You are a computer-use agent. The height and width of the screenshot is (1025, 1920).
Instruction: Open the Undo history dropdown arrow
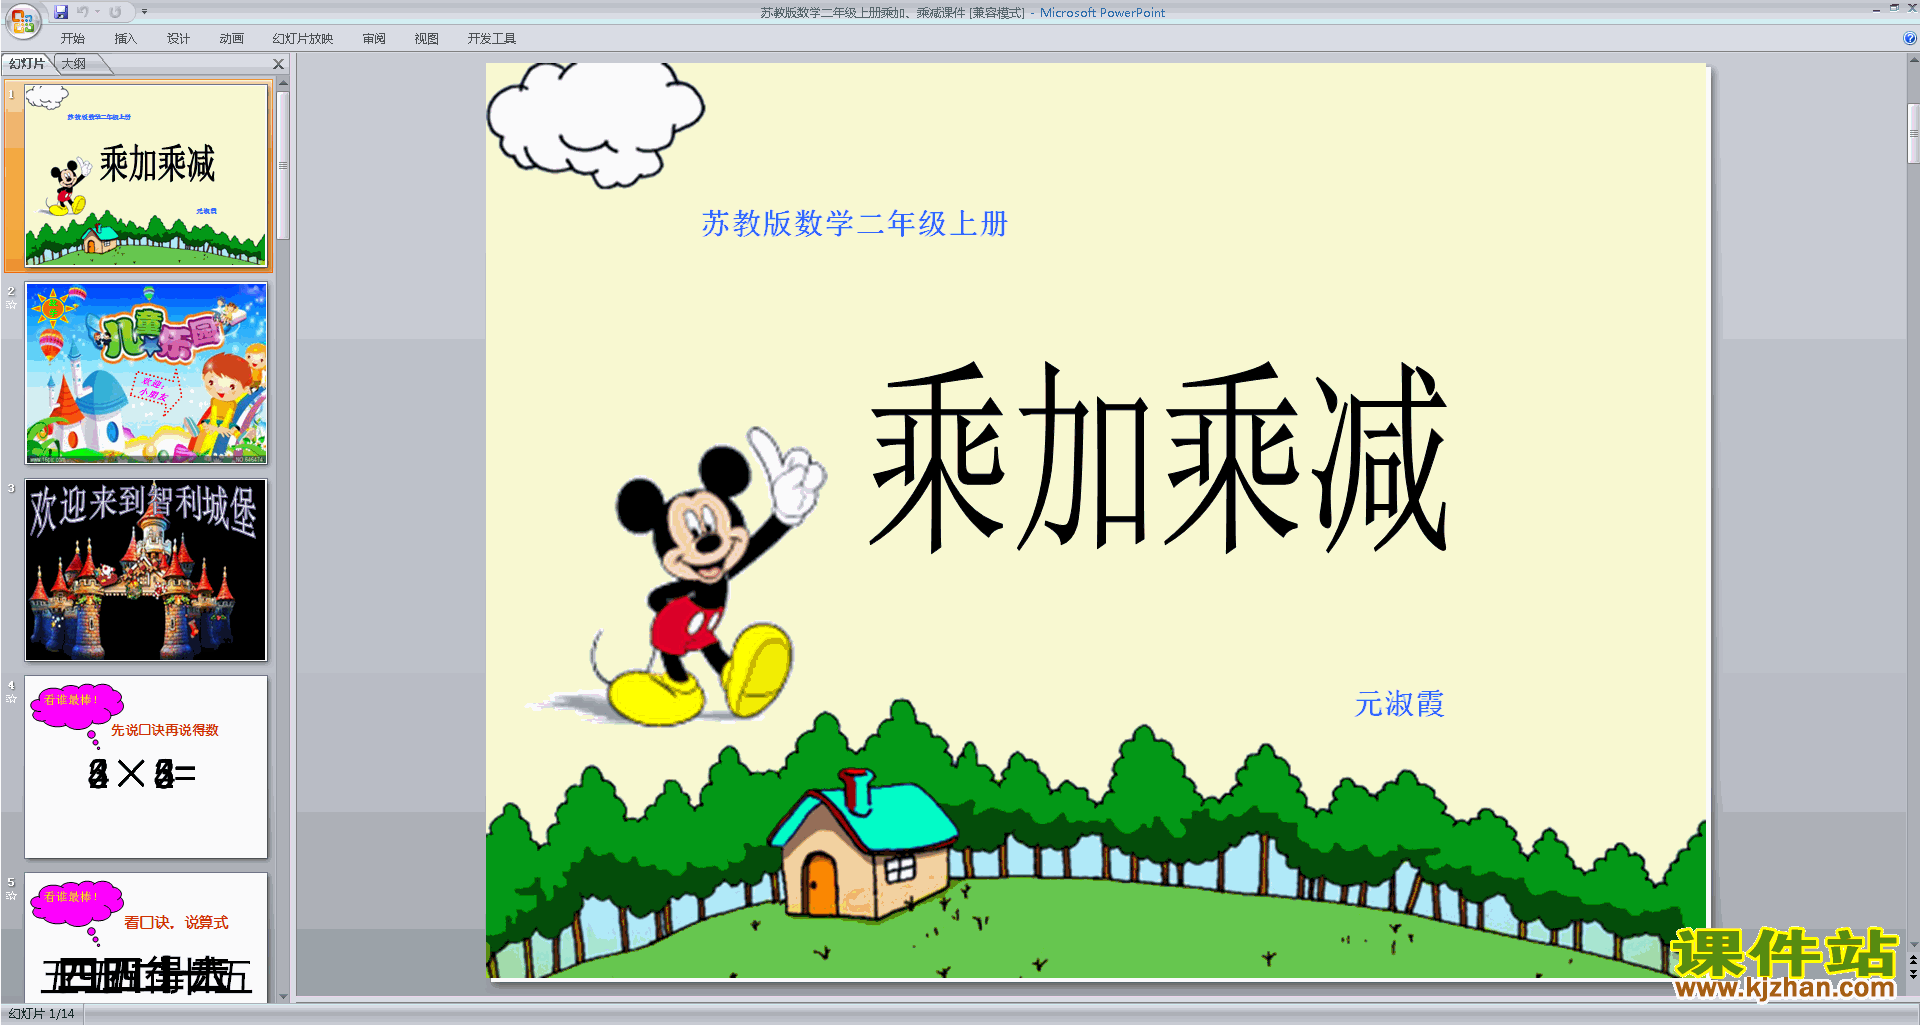[x=98, y=12]
